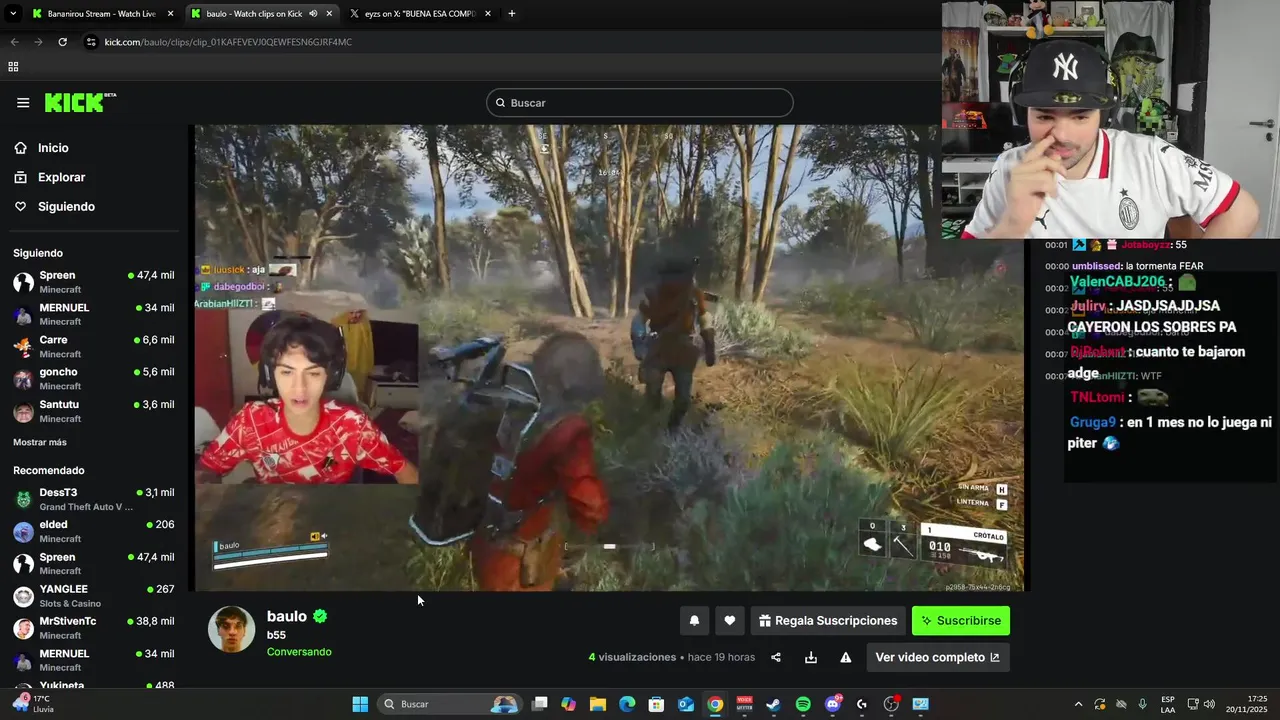Open Outlook from the taskbar

tap(686, 704)
